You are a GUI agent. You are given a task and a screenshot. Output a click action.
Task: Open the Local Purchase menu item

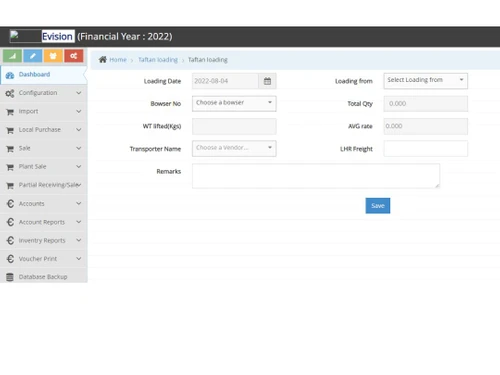click(43, 130)
